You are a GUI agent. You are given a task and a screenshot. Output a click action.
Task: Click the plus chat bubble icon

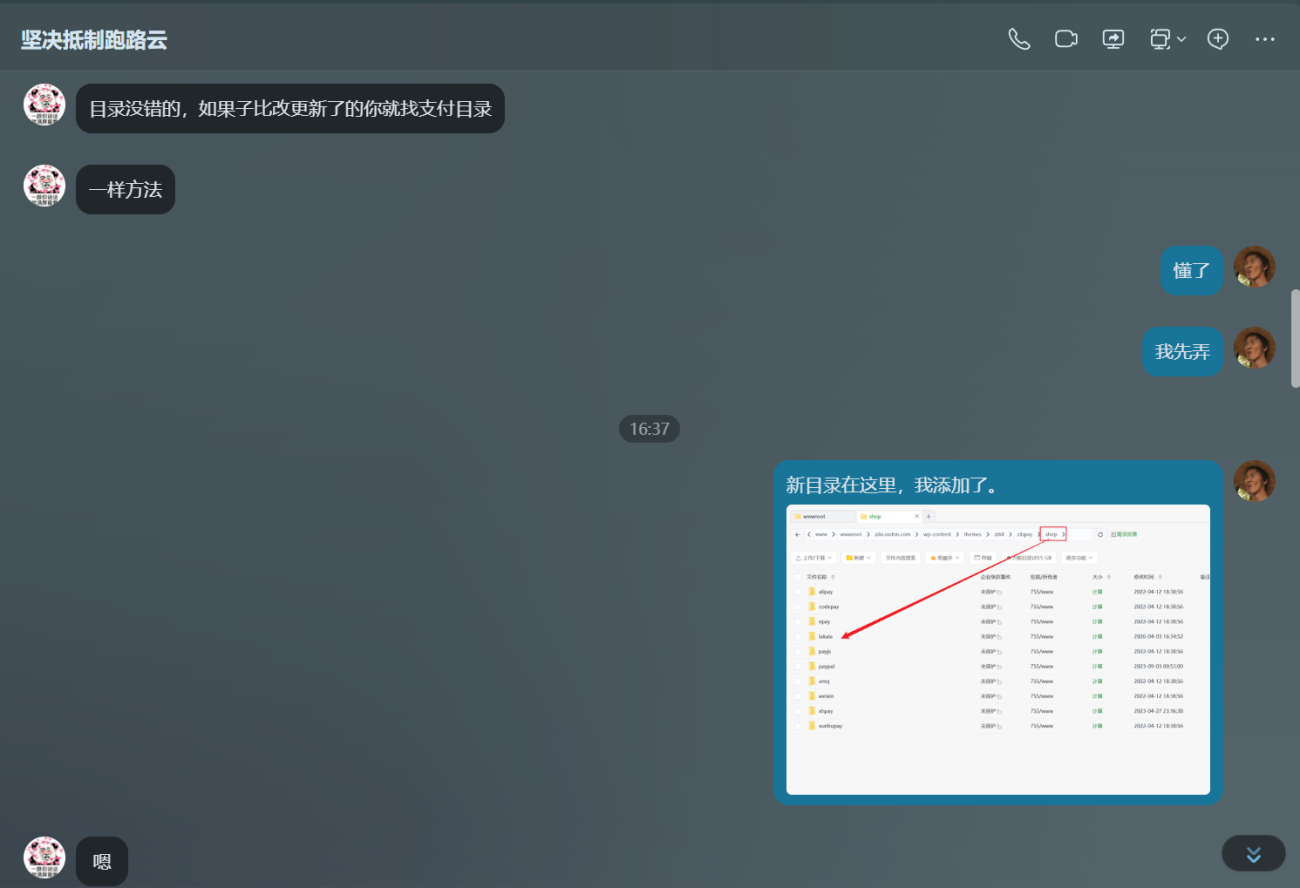[x=1218, y=39]
